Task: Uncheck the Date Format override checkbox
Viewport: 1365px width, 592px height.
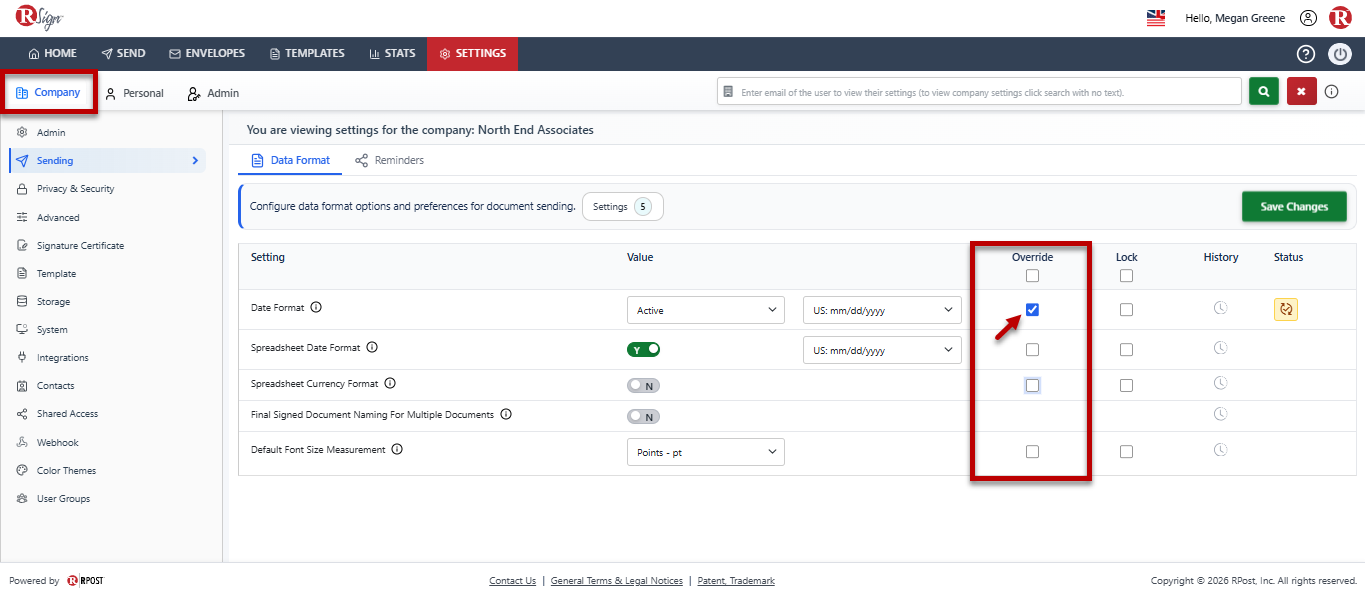Action: coord(1032,309)
